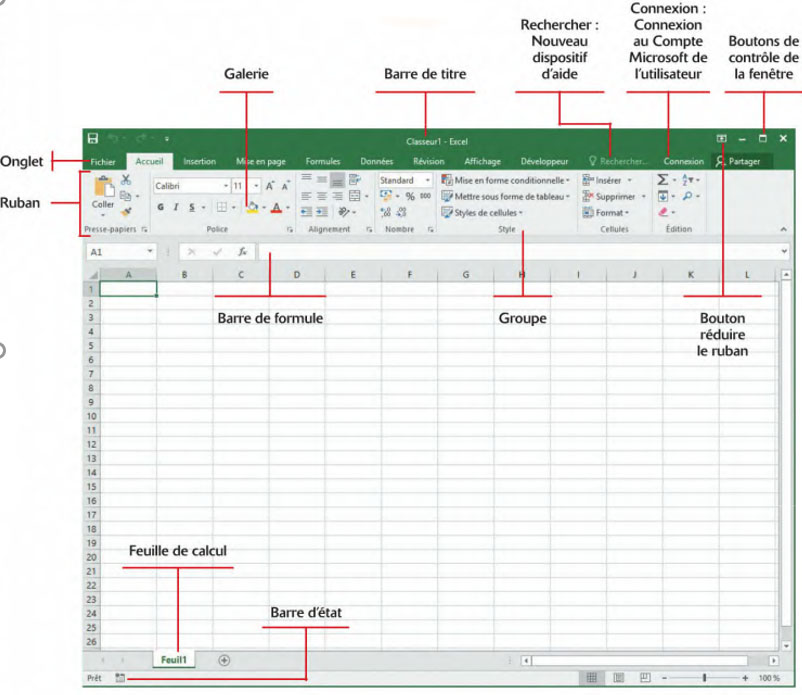Image resolution: width=802 pixels, height=695 pixels.
Task: Click the accounting currency format icon
Action: (x=386, y=196)
